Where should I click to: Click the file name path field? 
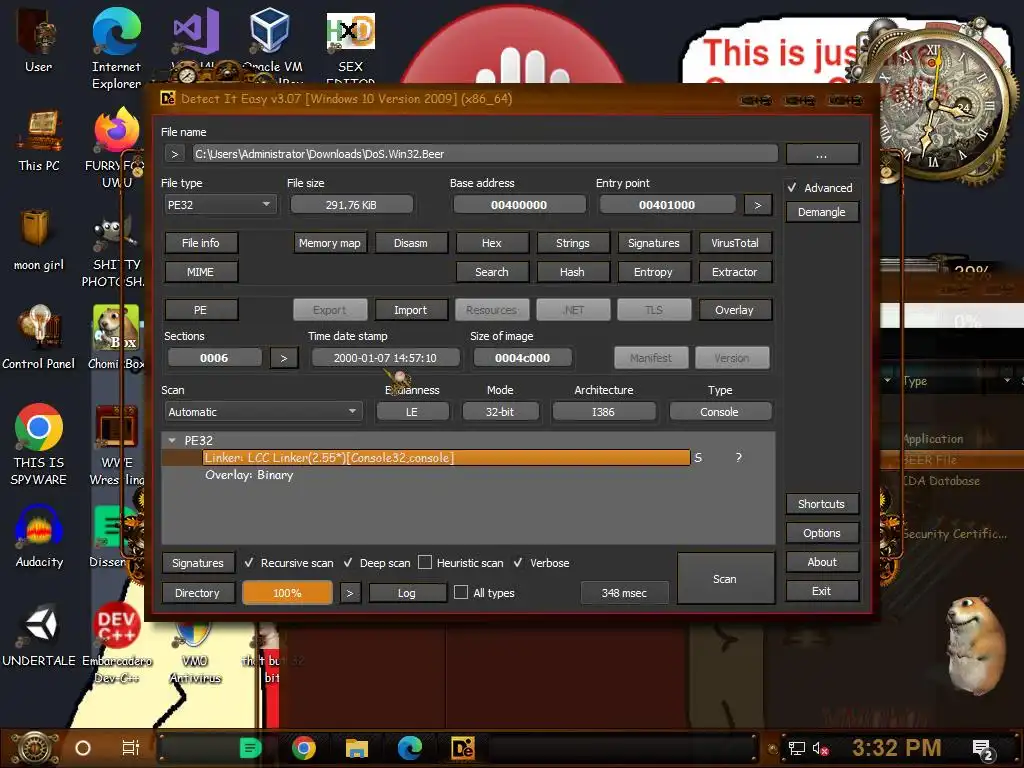tap(485, 154)
